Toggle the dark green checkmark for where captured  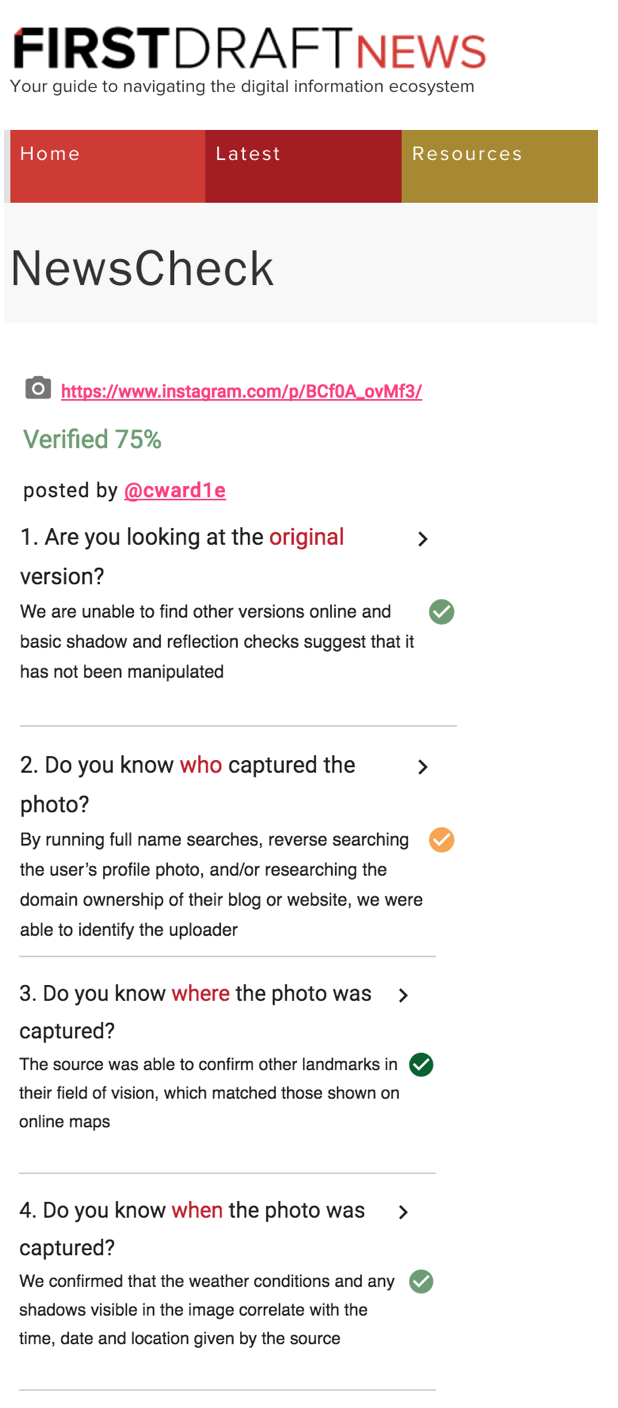tap(421, 1065)
